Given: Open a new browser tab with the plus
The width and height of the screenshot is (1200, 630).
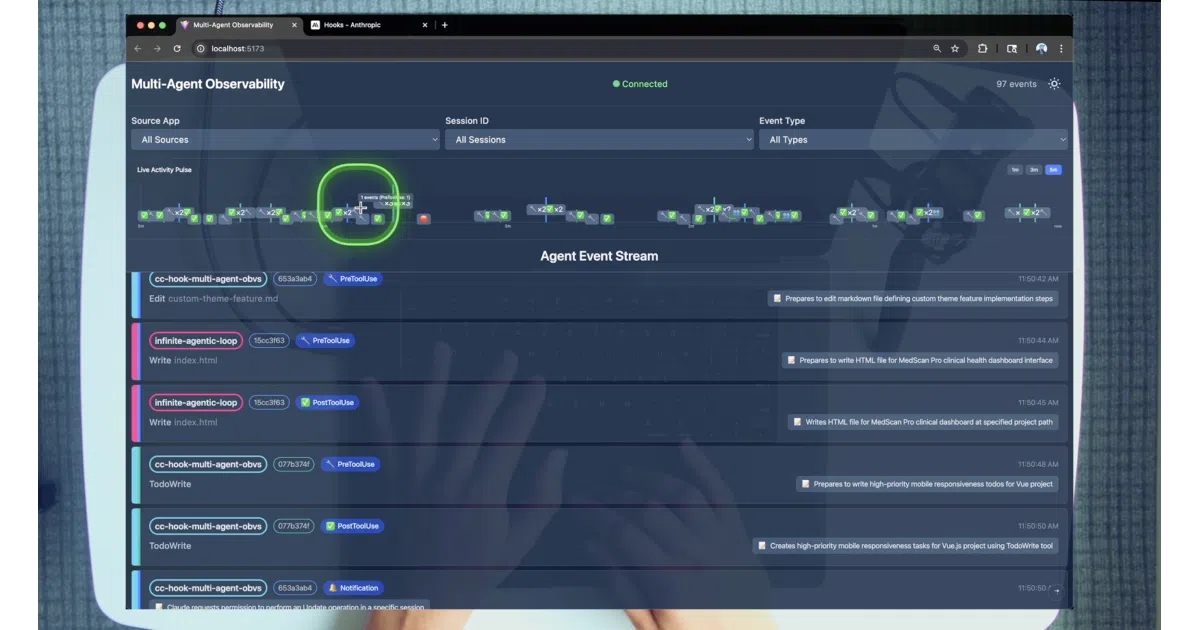Looking at the screenshot, I should 444,25.
